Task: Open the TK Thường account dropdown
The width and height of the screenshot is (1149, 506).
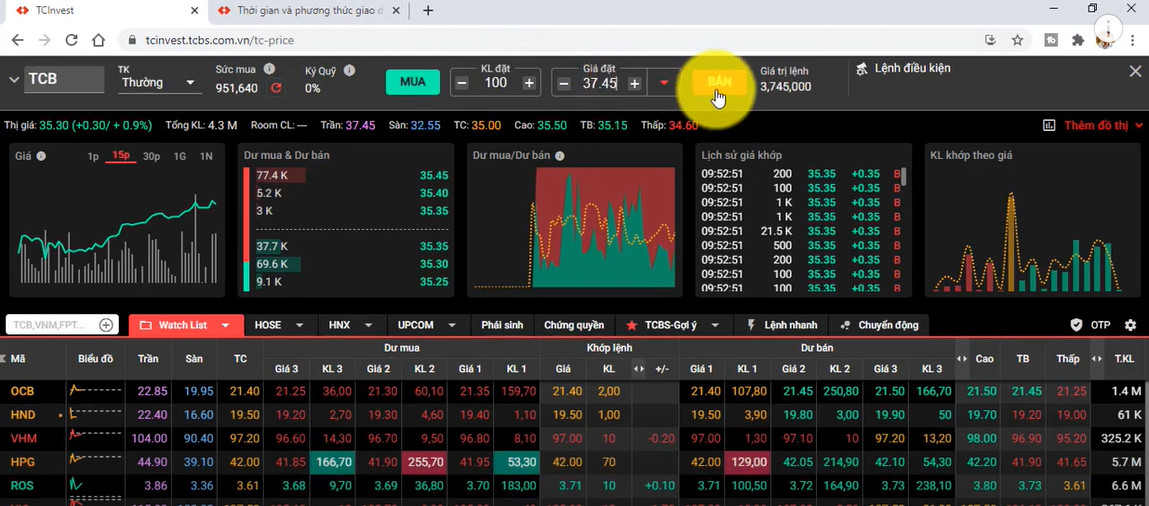Action: pos(159,83)
